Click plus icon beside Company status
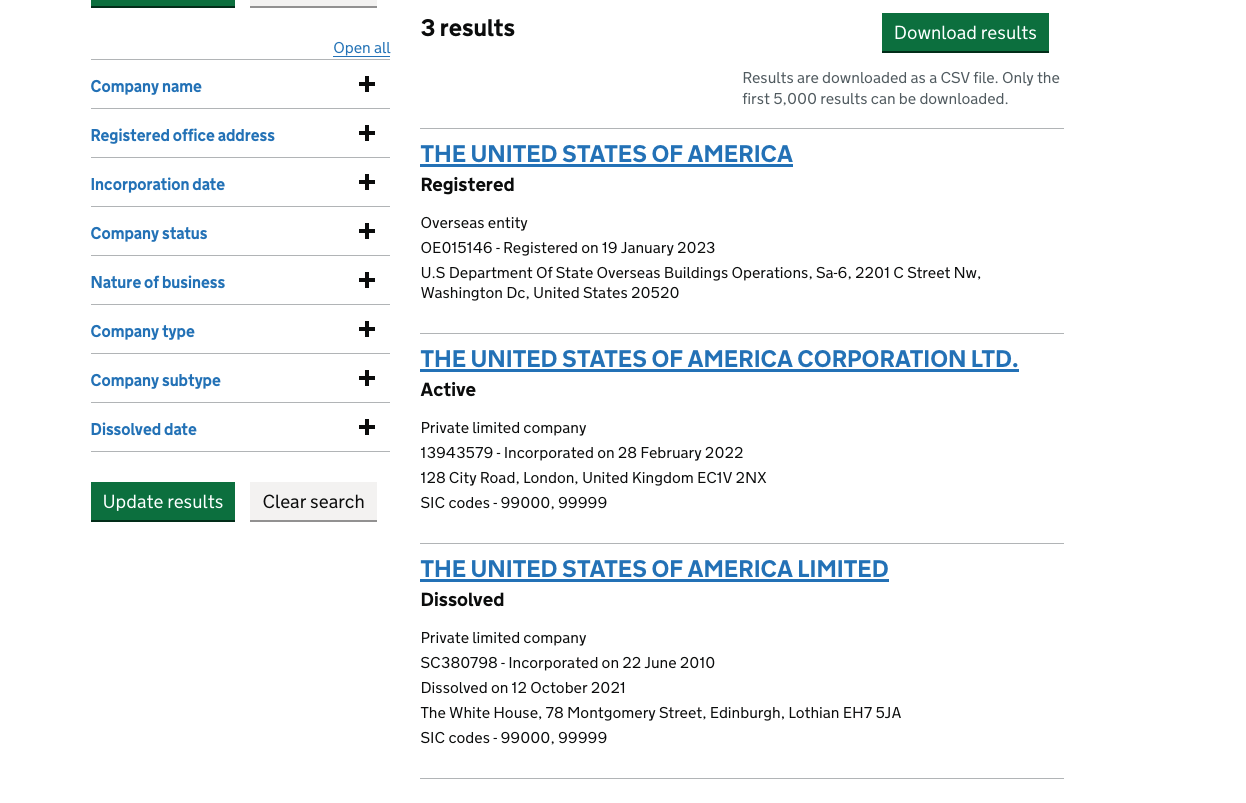This screenshot has height=803, width=1246. [367, 232]
